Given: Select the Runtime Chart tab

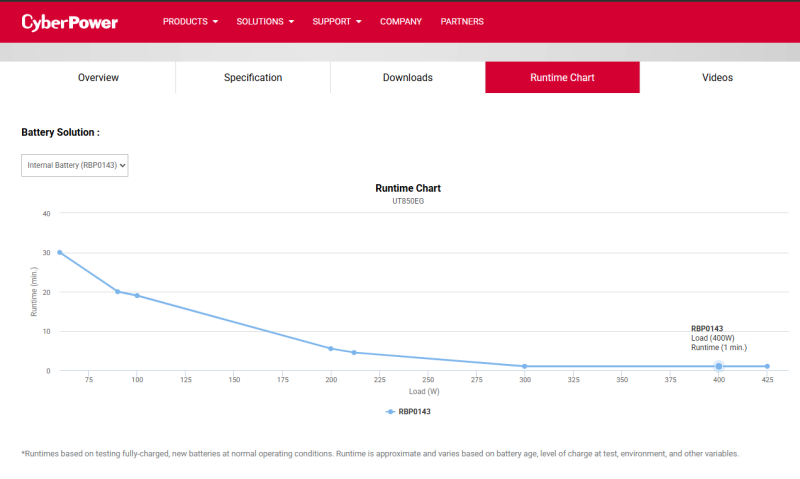Looking at the screenshot, I should (x=562, y=78).
